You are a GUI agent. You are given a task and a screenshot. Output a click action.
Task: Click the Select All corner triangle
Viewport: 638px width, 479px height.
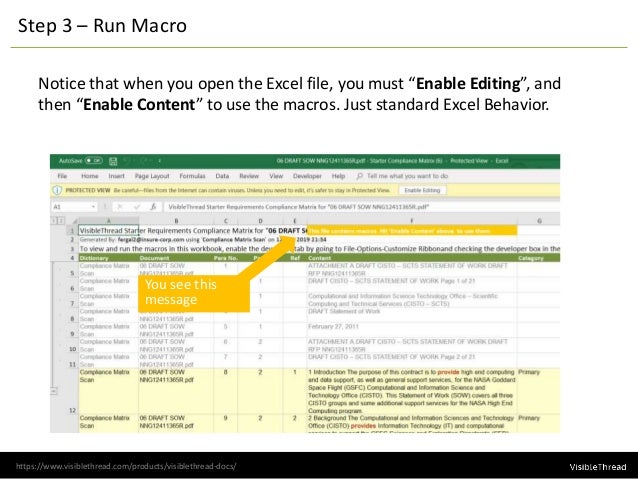coord(74,221)
